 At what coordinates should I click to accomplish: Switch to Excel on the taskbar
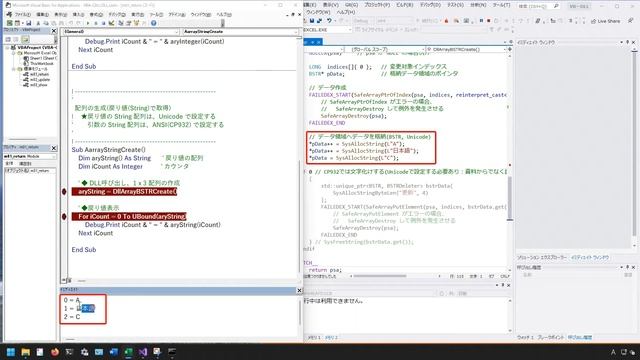click(x=128, y=352)
